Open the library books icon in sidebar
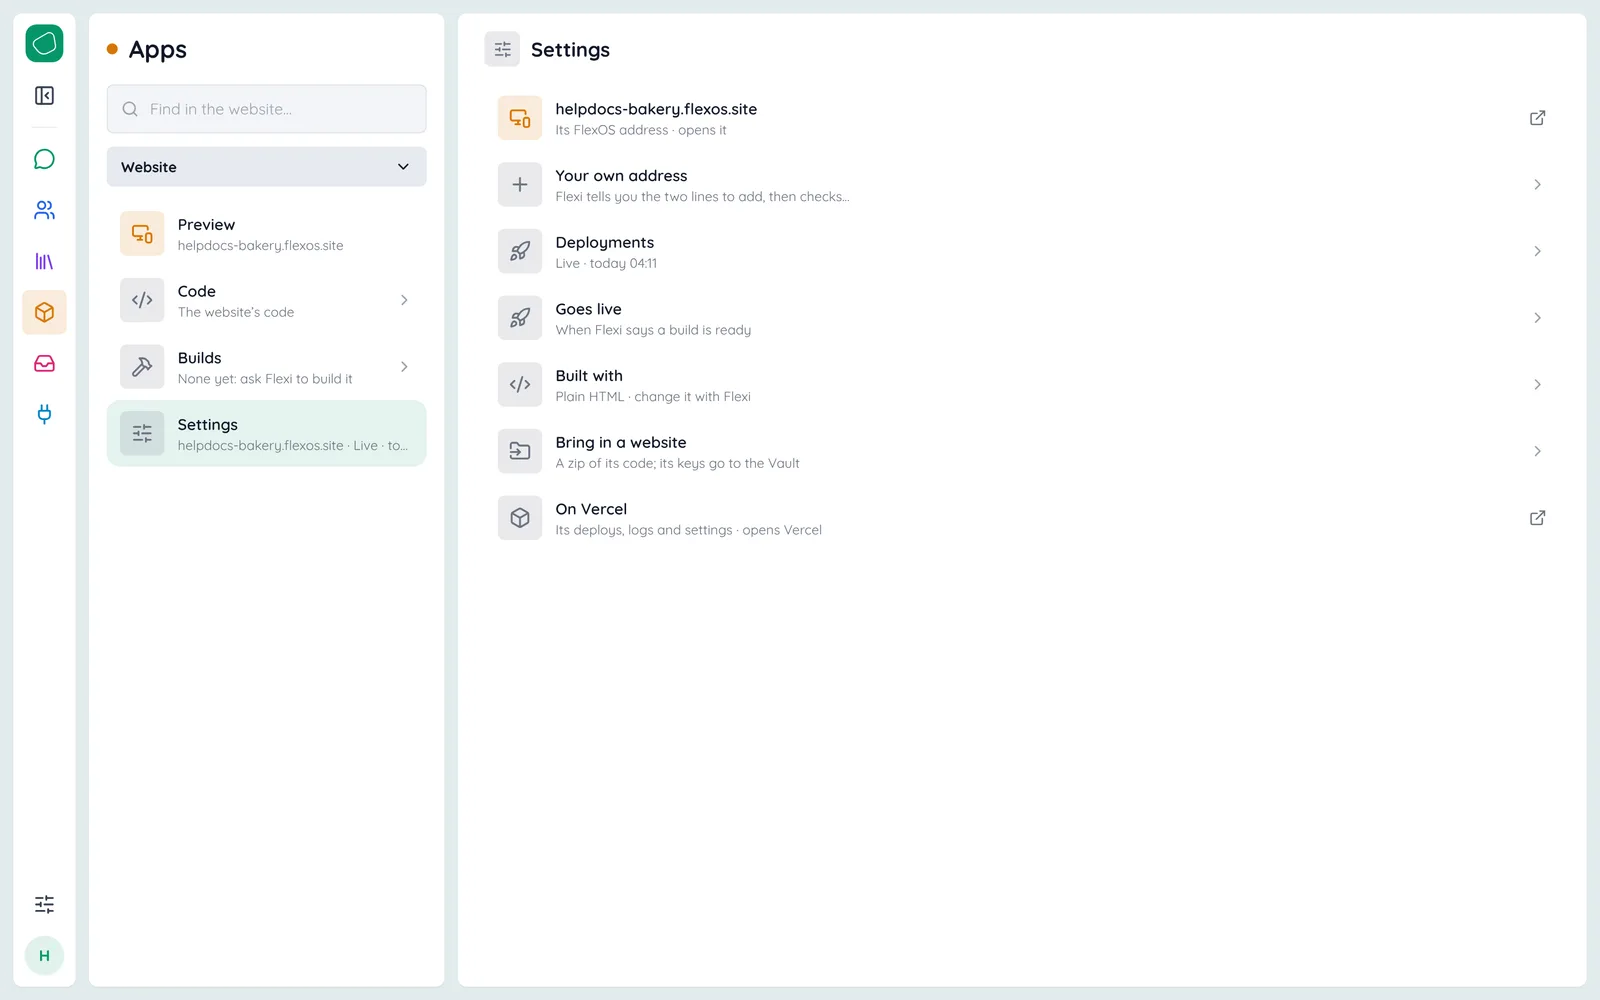 point(44,261)
